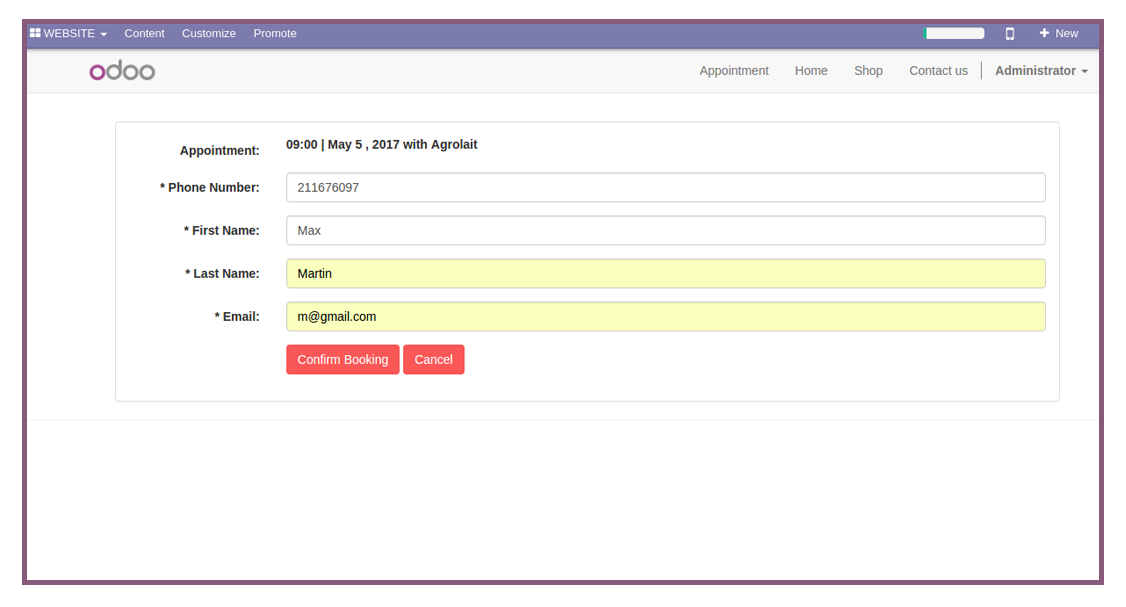The height and width of the screenshot is (607, 1126).
Task: Click the Email input field
Action: [666, 317]
